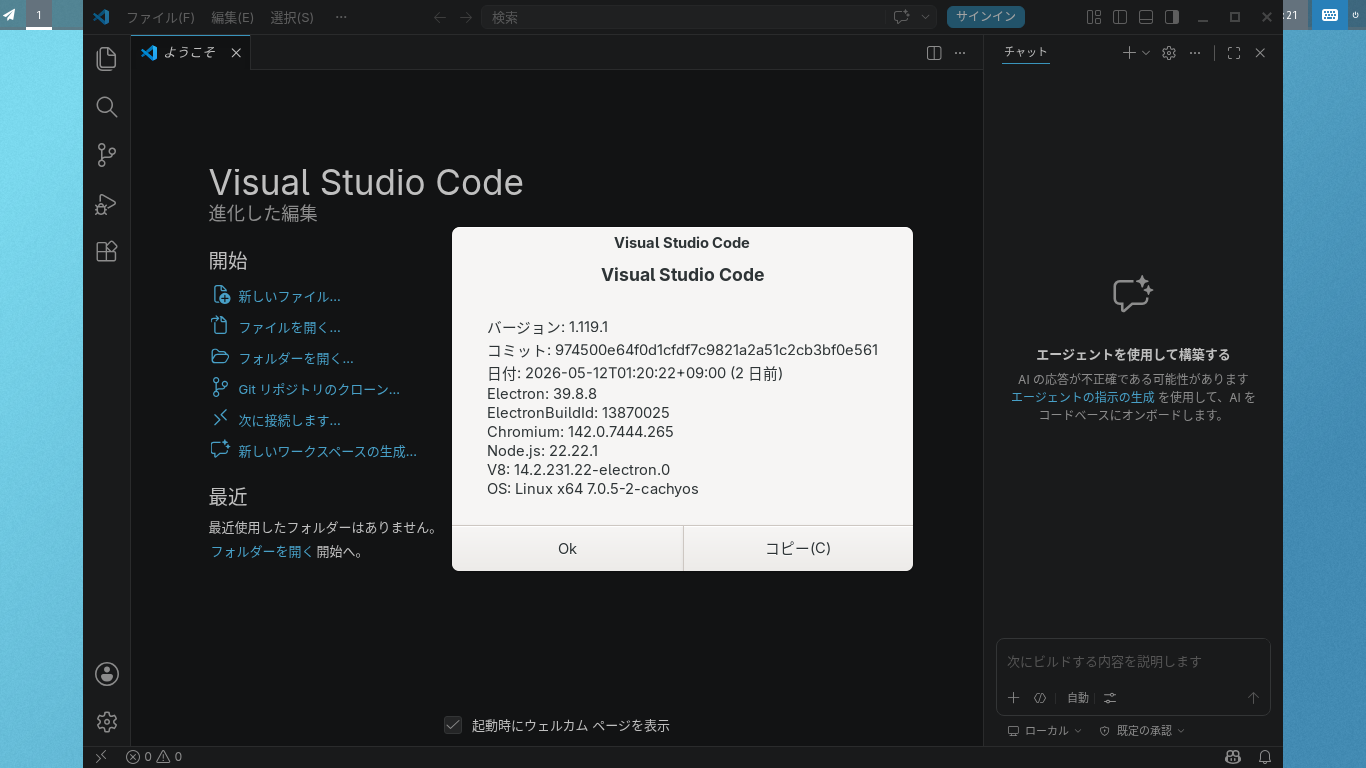This screenshot has width=1366, height=768.
Task: Open editor more actions ellipsis
Action: (960, 53)
